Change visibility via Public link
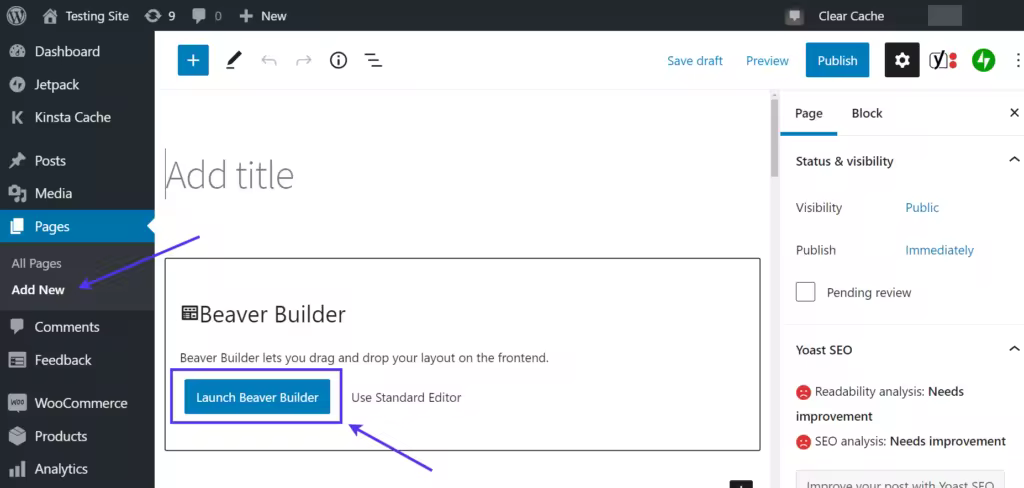The height and width of the screenshot is (488, 1024). click(921, 208)
